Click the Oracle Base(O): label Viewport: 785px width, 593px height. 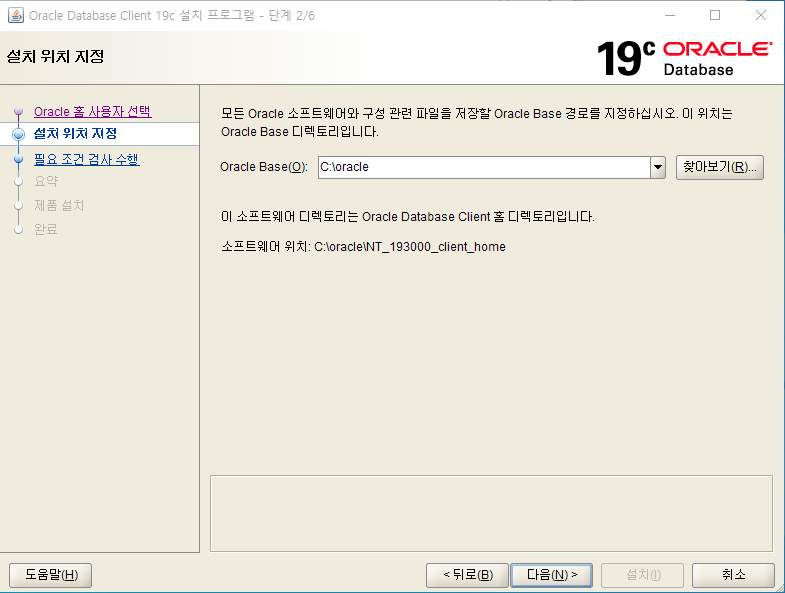coord(264,167)
